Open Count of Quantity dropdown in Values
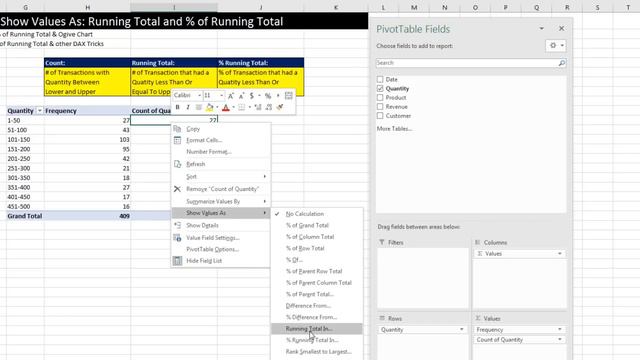The width and height of the screenshot is (640, 360). click(560, 340)
